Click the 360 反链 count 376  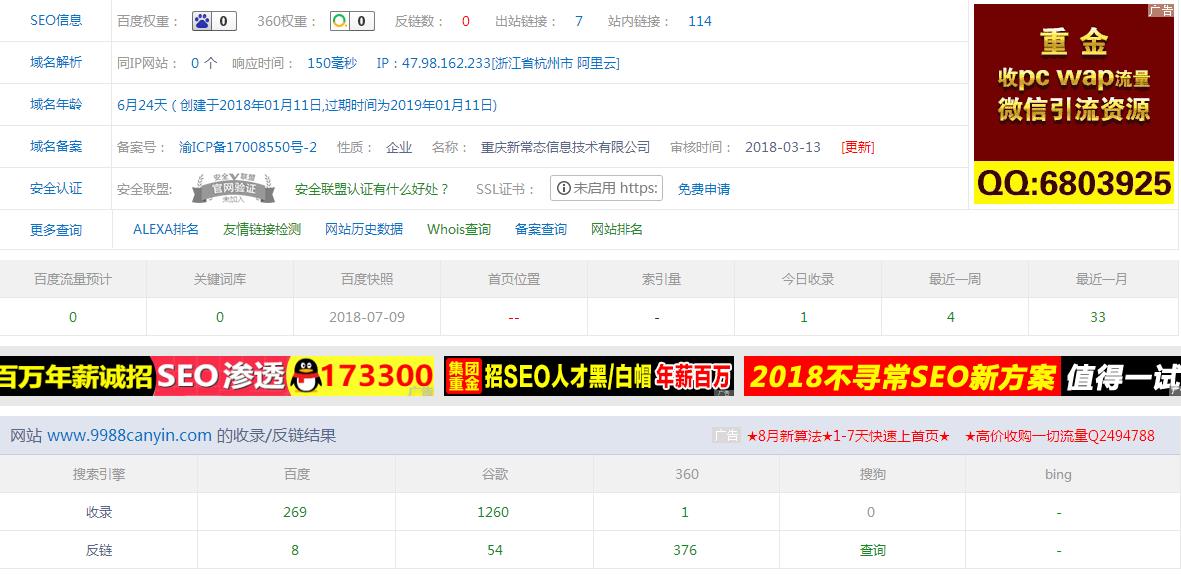(x=685, y=550)
